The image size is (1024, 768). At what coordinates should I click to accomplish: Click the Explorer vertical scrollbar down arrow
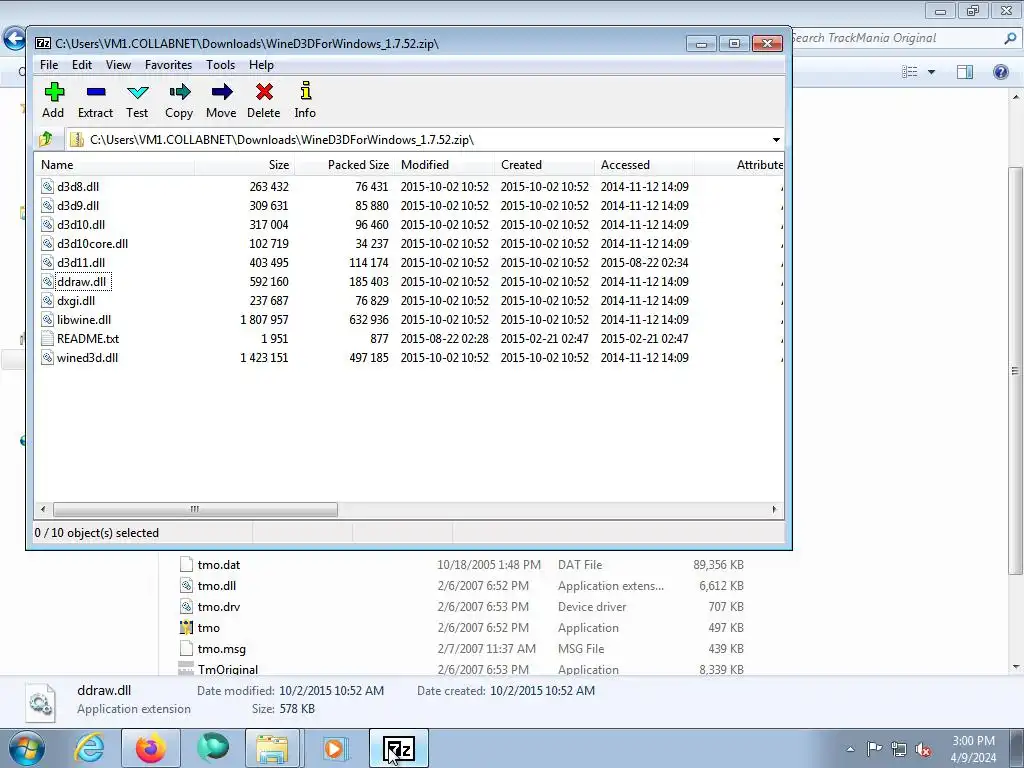coord(1016,667)
